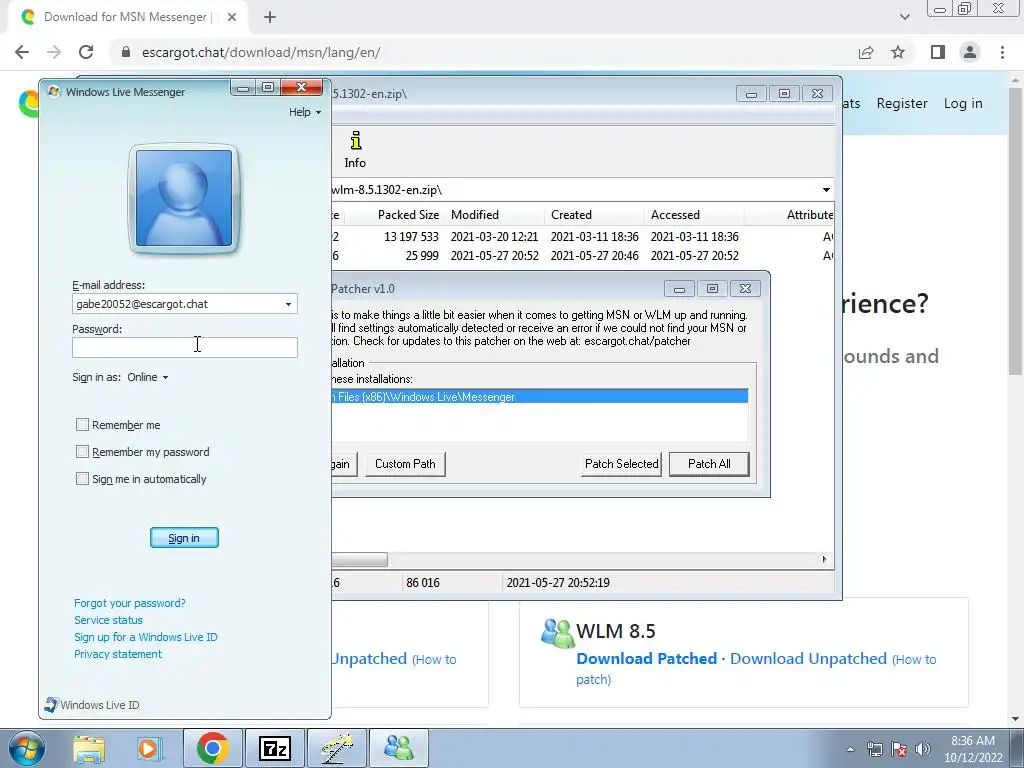Click the Windows Live Messenger profile picture
The height and width of the screenshot is (768, 1024).
point(184,199)
